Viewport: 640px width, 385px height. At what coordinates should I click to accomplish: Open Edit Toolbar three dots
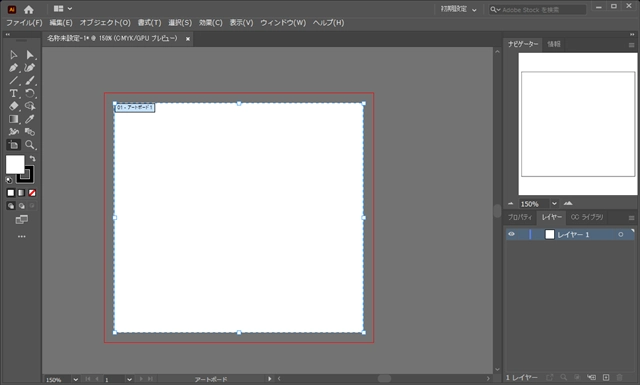pyautogui.click(x=22, y=236)
